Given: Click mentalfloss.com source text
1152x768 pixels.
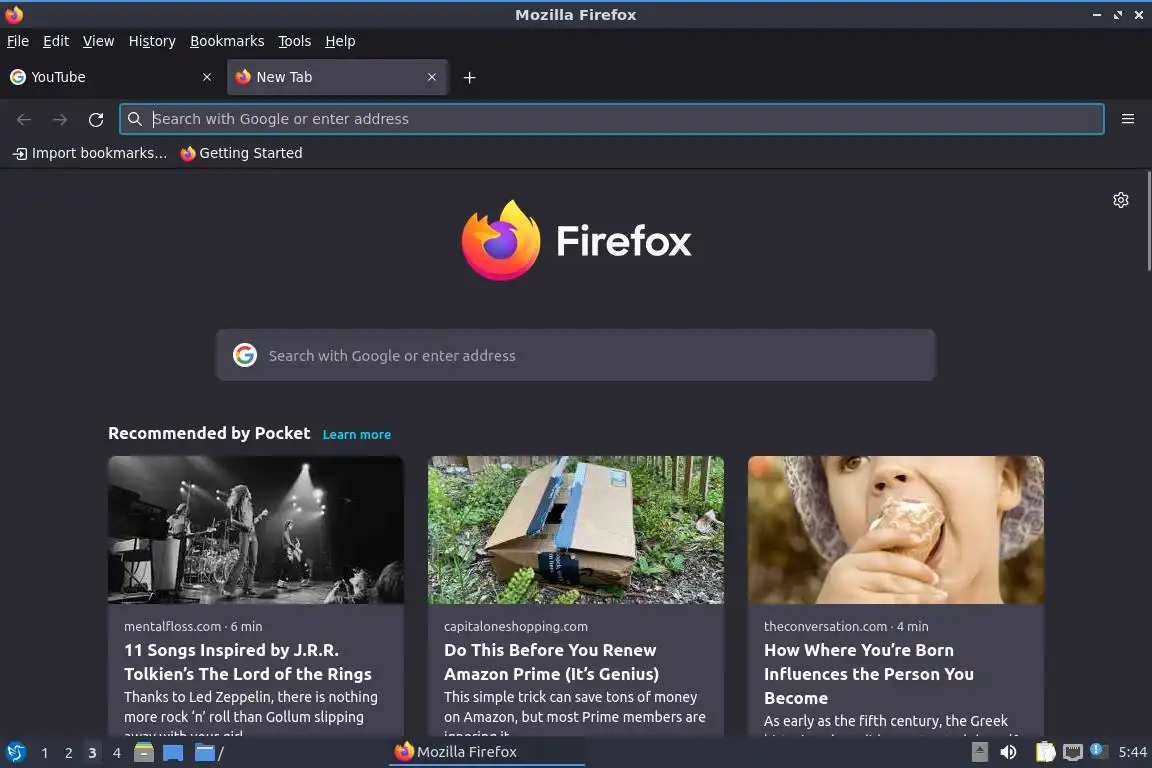Looking at the screenshot, I should point(173,626).
